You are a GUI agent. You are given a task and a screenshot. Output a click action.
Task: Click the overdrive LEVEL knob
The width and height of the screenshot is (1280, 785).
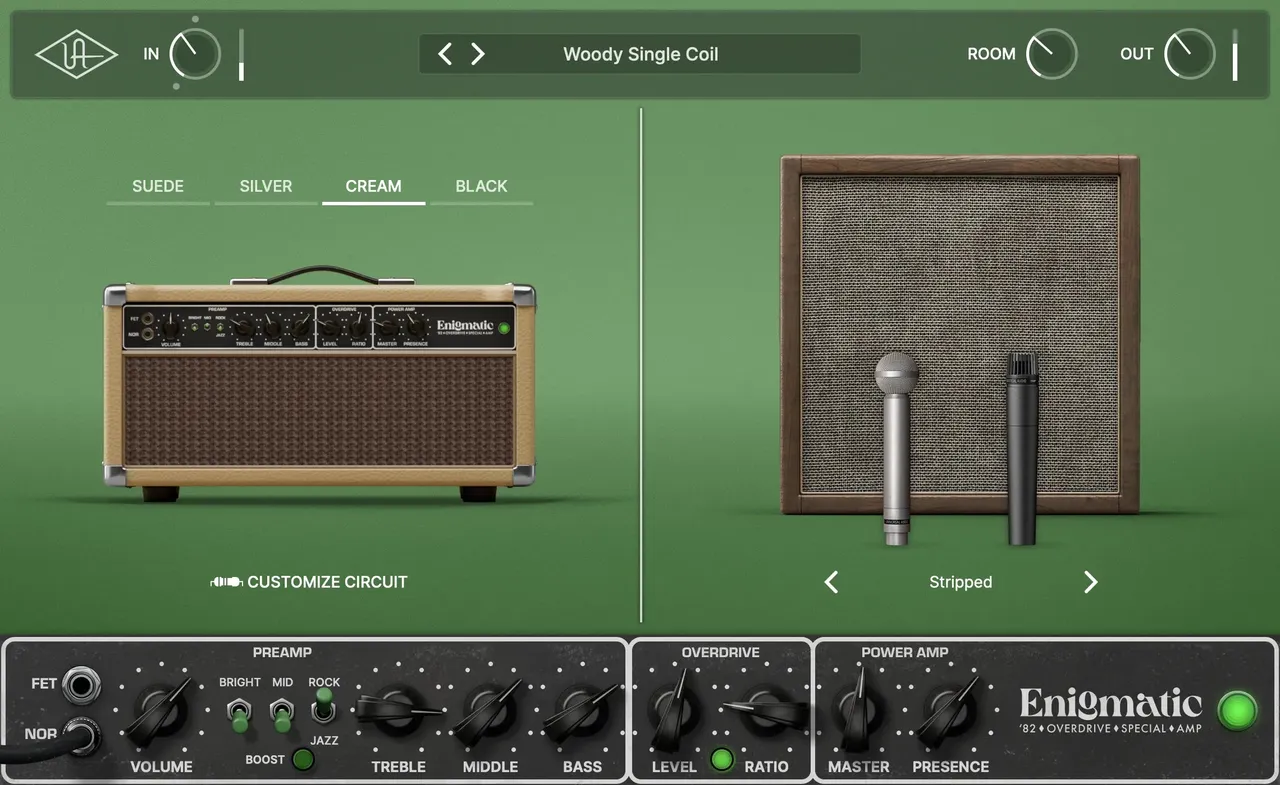coord(674,712)
